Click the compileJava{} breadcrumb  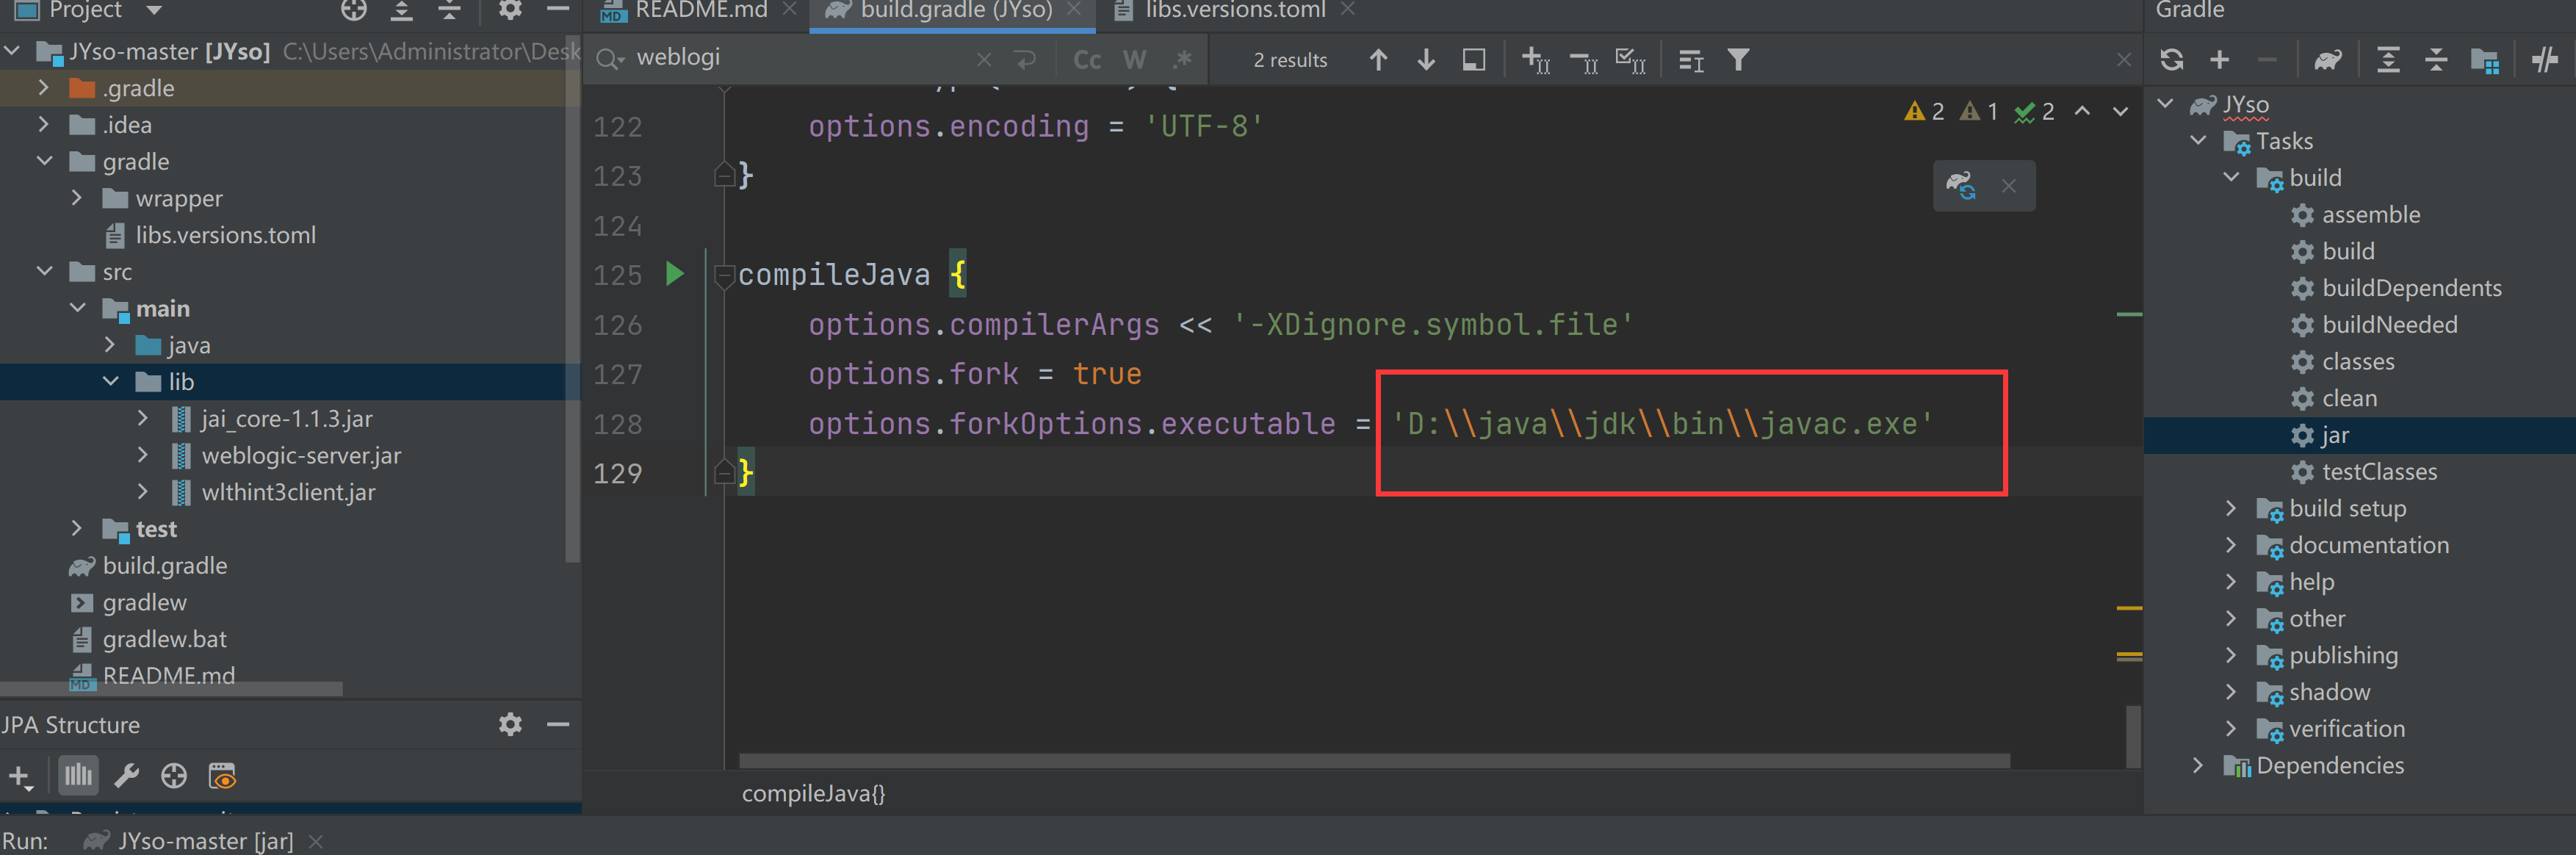click(x=813, y=793)
